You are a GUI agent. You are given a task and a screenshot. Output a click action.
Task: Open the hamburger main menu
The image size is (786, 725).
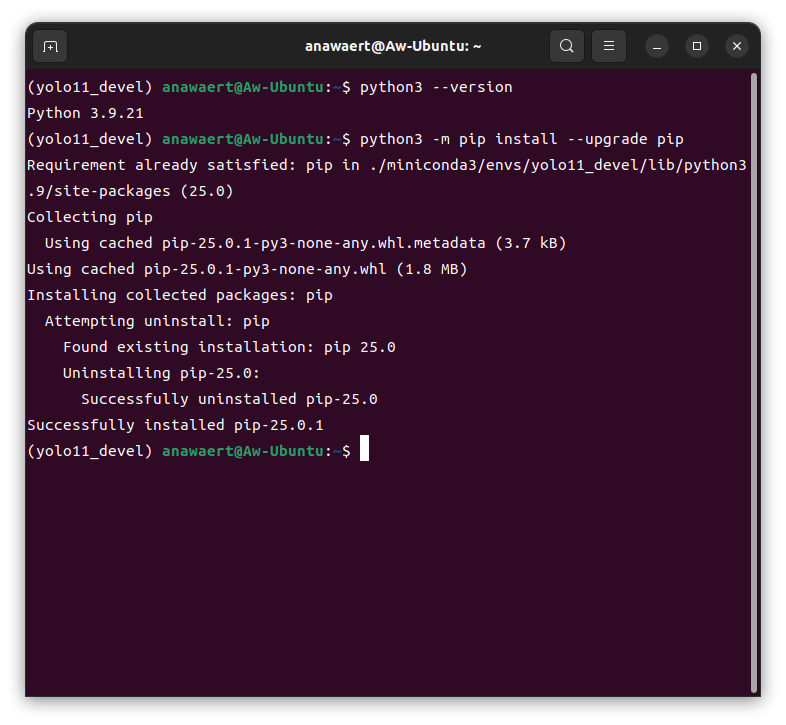click(x=609, y=46)
